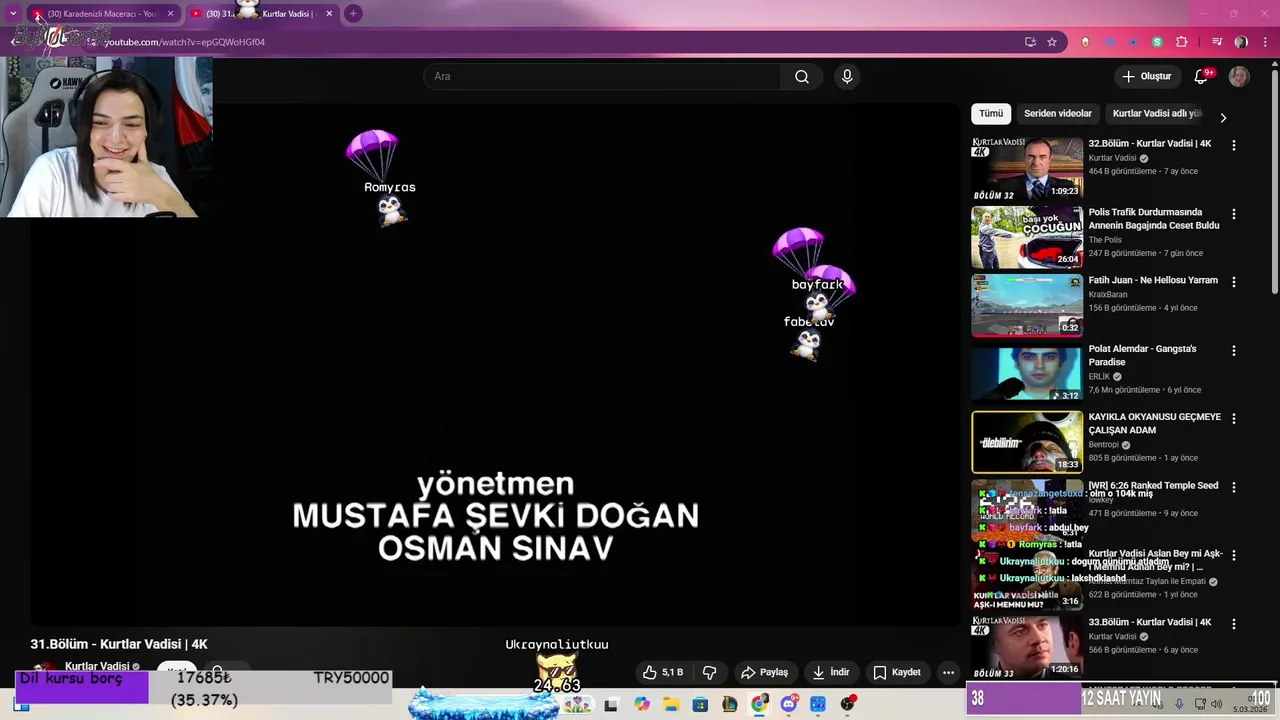This screenshot has height=720, width=1280.
Task: Start voice search with the microphone icon
Action: pos(847,77)
